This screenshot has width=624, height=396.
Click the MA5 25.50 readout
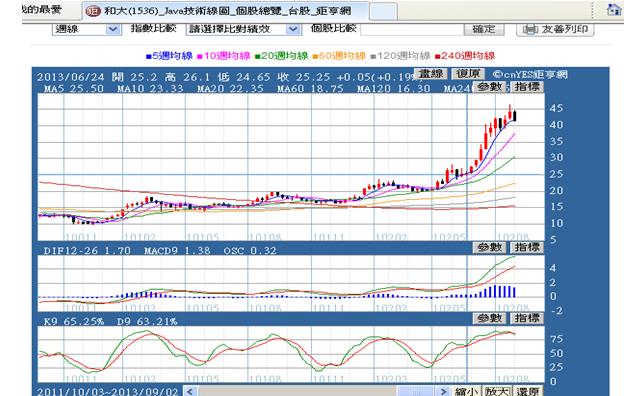pos(74,88)
